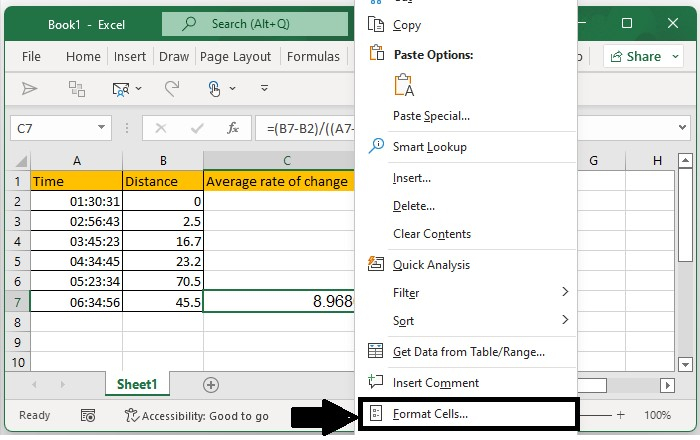This screenshot has width=700, height=440.
Task: Open the Customize Quick Access Toolbar dropdown
Action: 264,88
